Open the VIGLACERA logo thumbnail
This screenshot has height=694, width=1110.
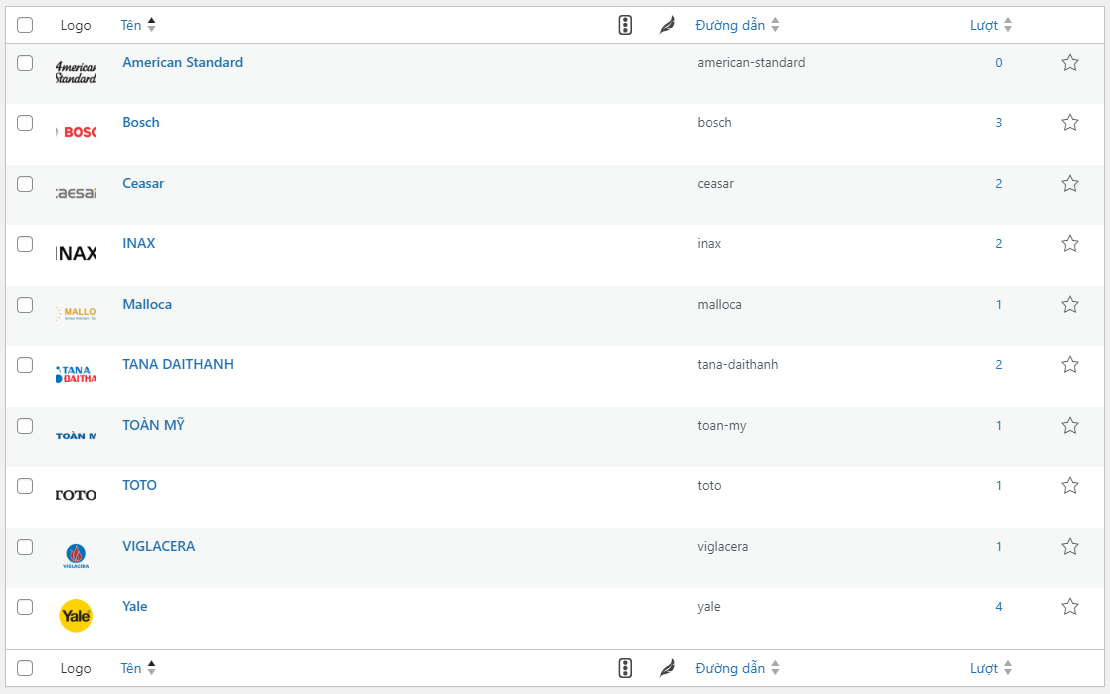click(x=76, y=556)
